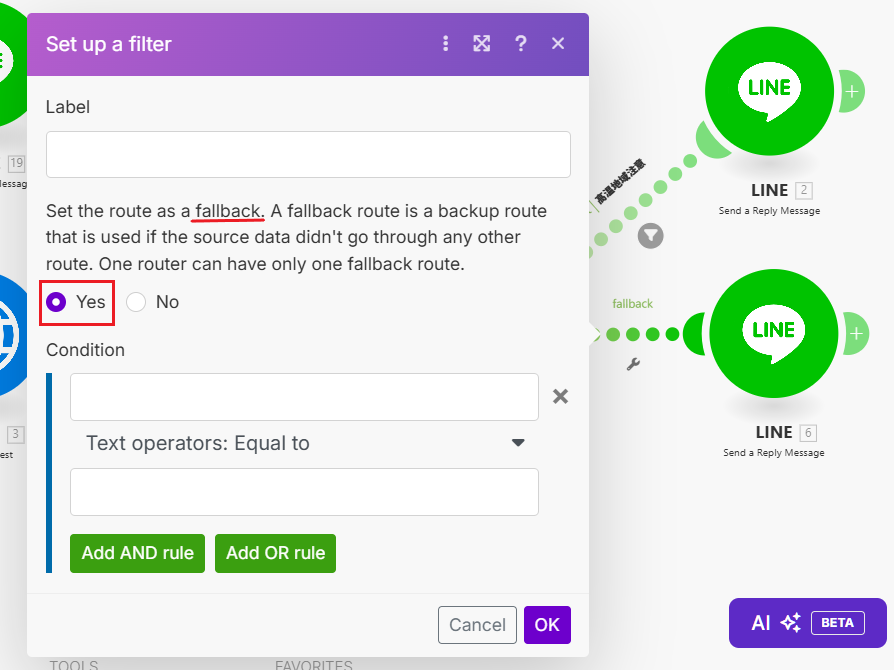This screenshot has height=670, width=894.
Task: Click the Send a Reply Message text under LINE 6
Action: 774,453
